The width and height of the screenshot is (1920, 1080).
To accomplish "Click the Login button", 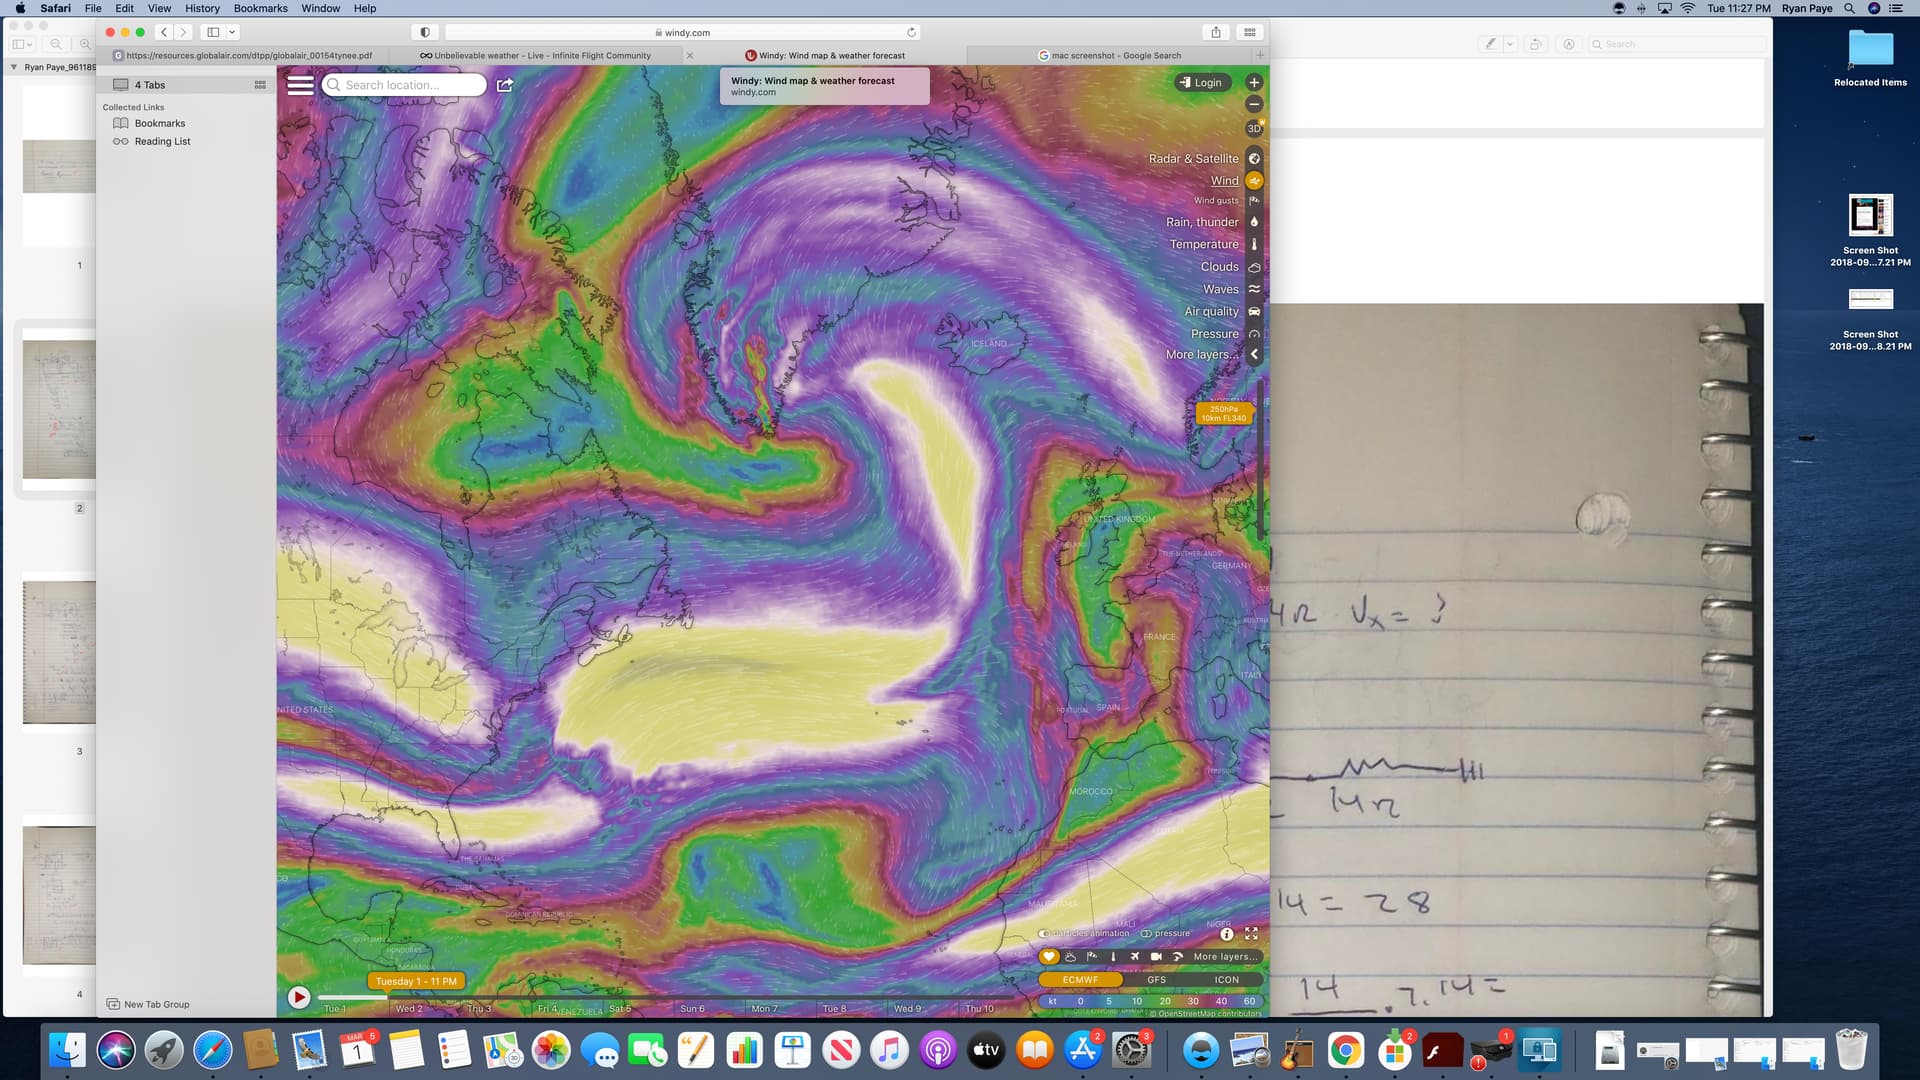I will click(1201, 82).
